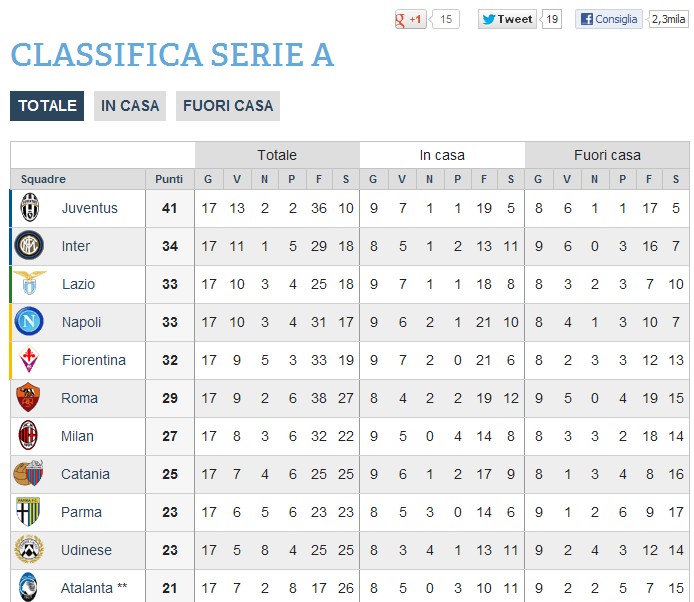694x602 pixels.
Task: Switch to the FUORI CASA tab
Action: [x=228, y=106]
